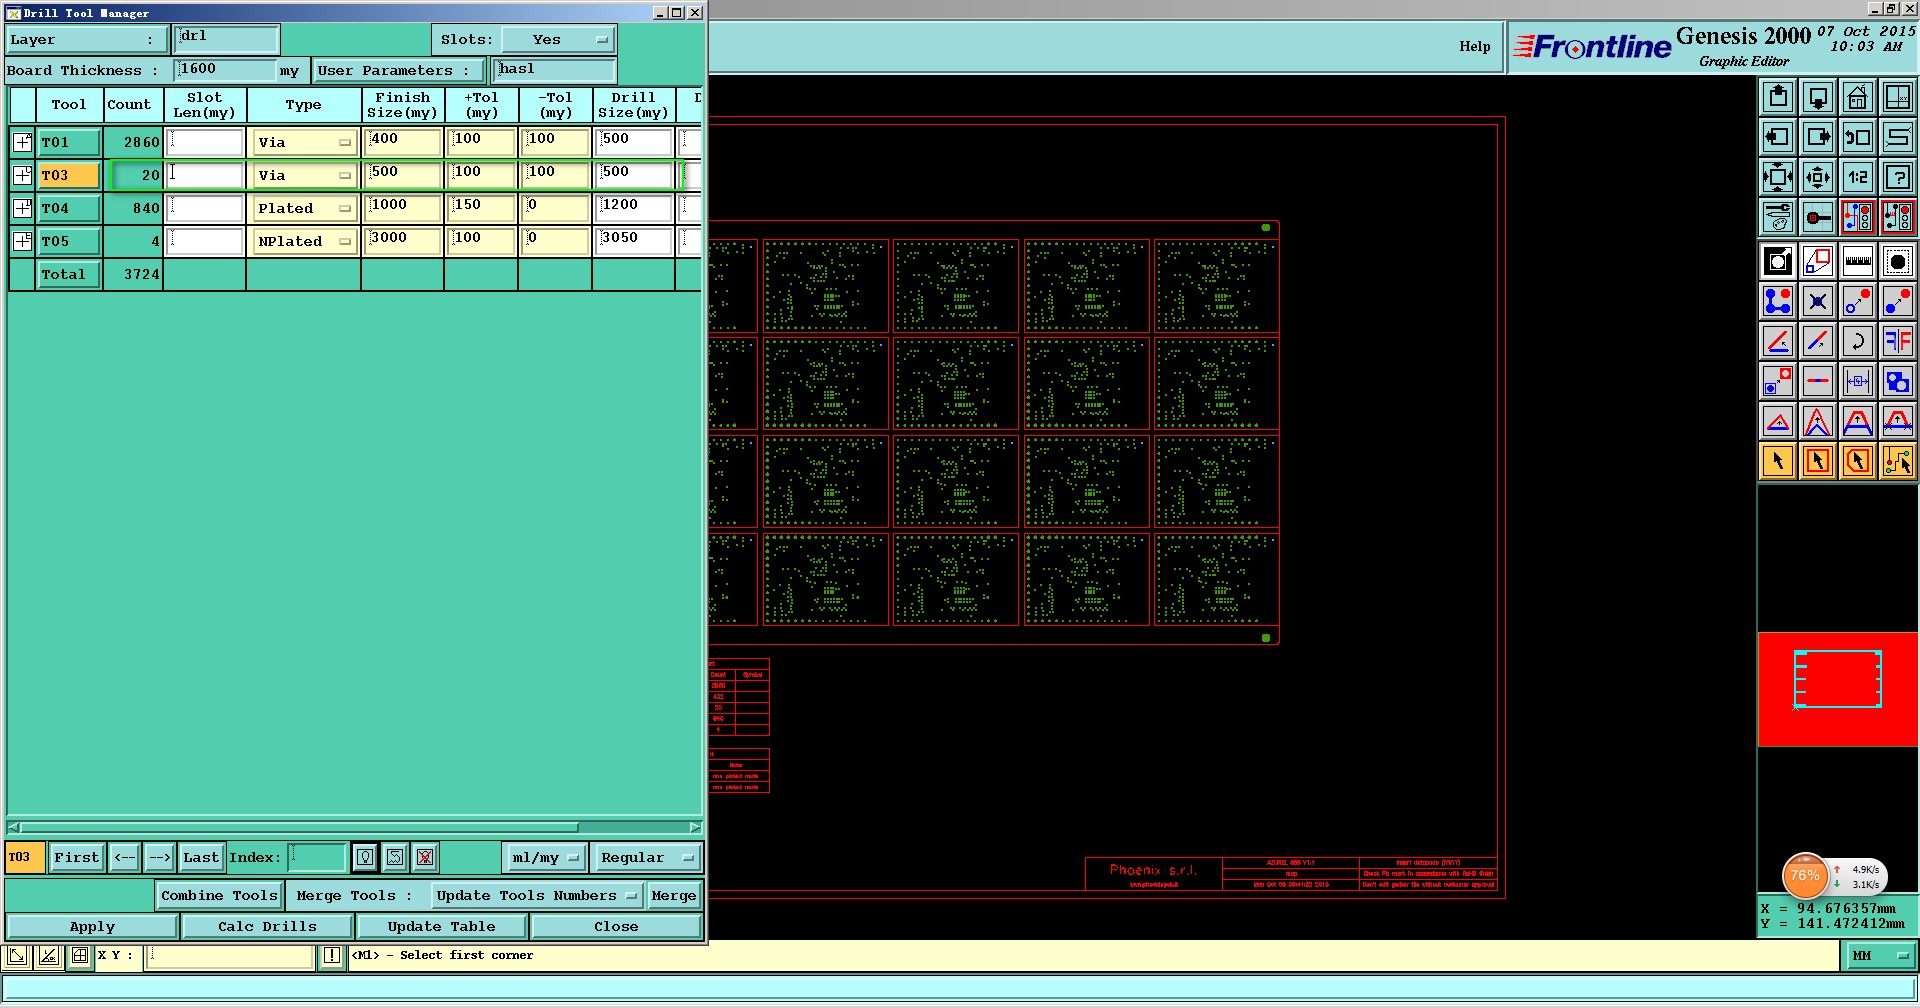Screen dimensions: 1920x1008
Task: Click the mirror F icon
Action: tap(1898, 341)
